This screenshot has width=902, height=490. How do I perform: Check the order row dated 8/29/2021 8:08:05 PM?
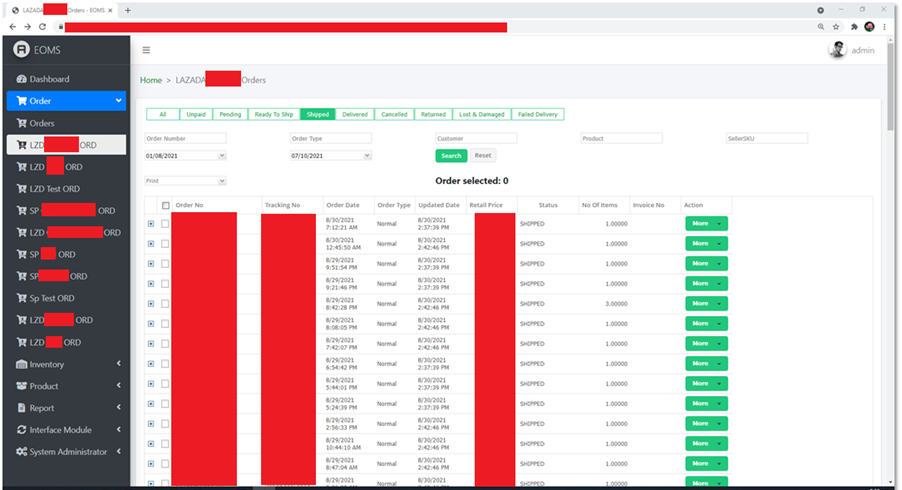tap(165, 324)
